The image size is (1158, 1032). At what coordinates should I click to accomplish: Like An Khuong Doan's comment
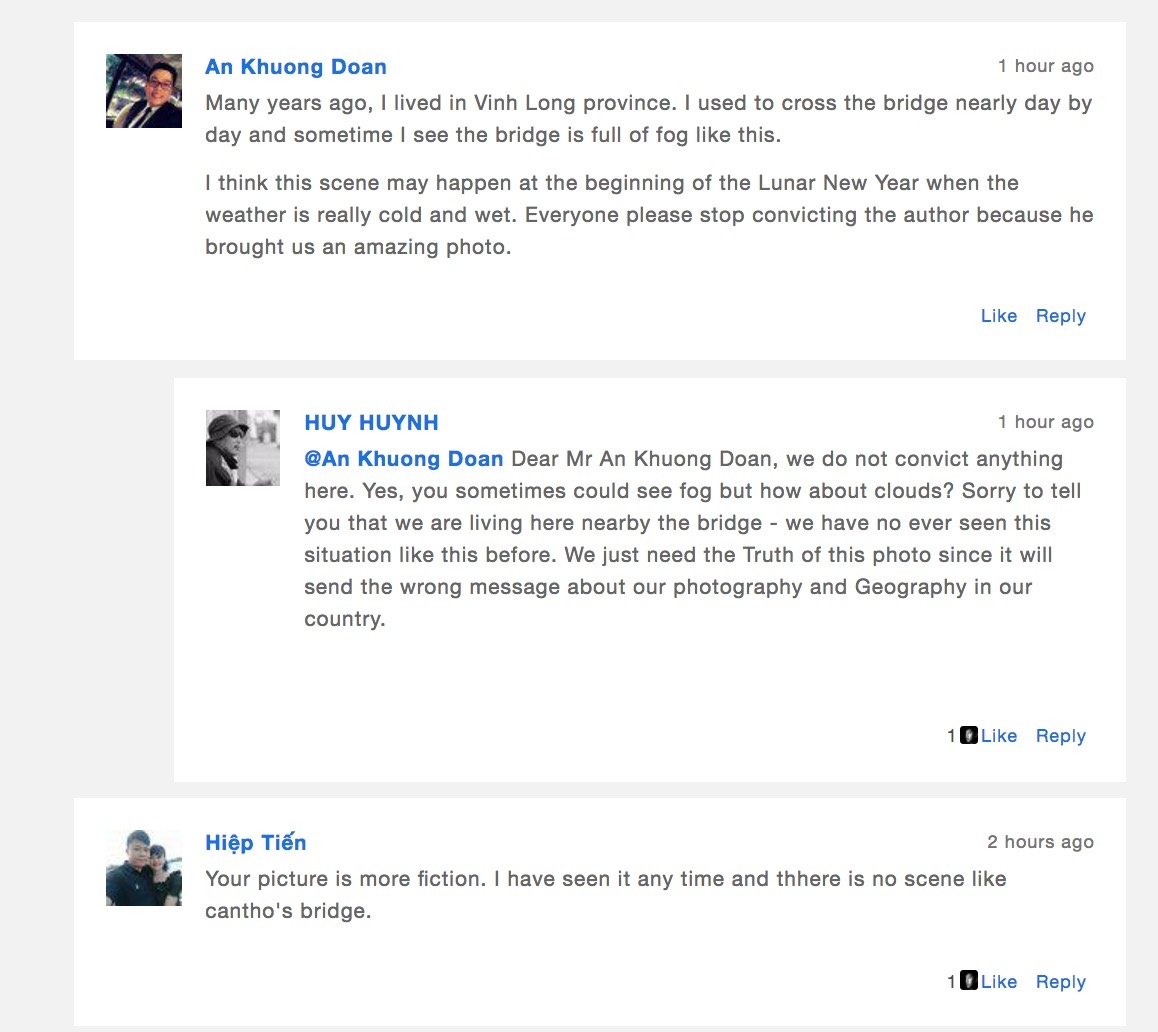point(998,316)
